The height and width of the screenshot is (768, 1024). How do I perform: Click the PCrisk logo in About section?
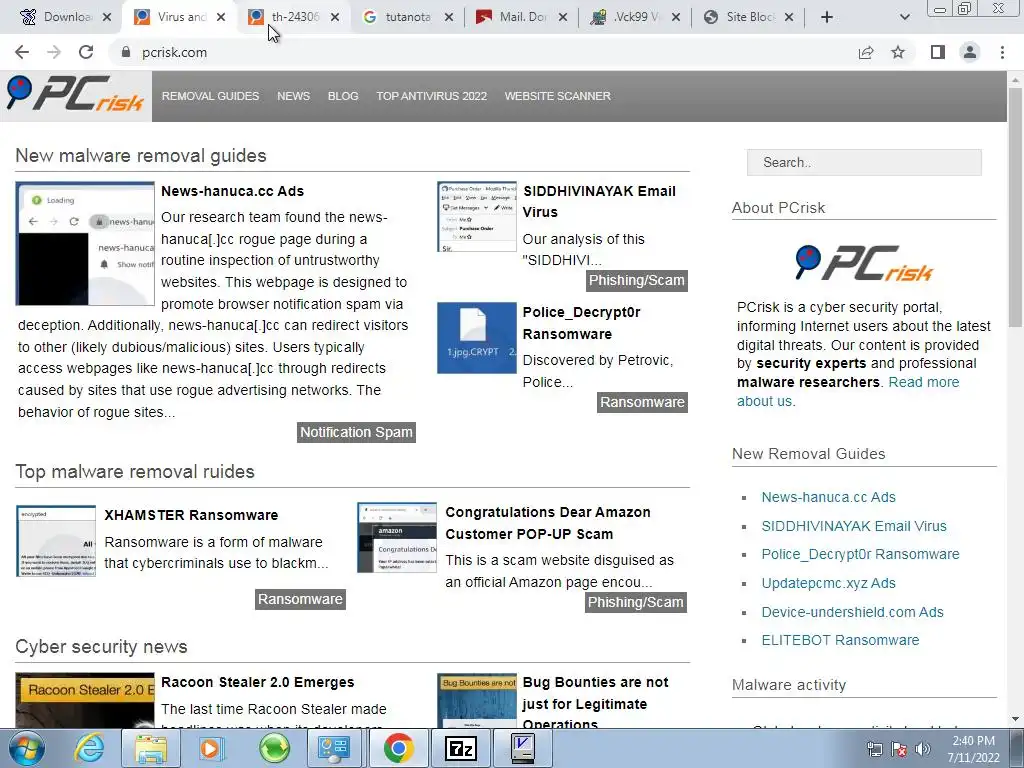click(x=864, y=263)
